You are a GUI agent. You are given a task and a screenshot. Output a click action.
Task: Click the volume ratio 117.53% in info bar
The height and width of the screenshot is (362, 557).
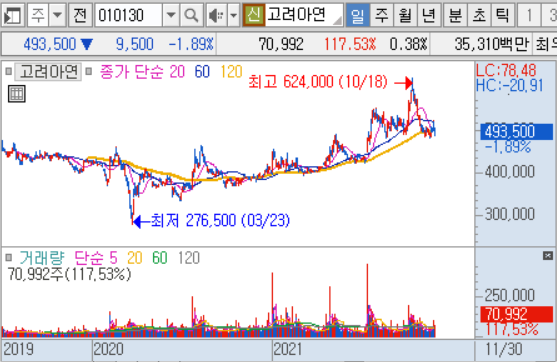350,44
